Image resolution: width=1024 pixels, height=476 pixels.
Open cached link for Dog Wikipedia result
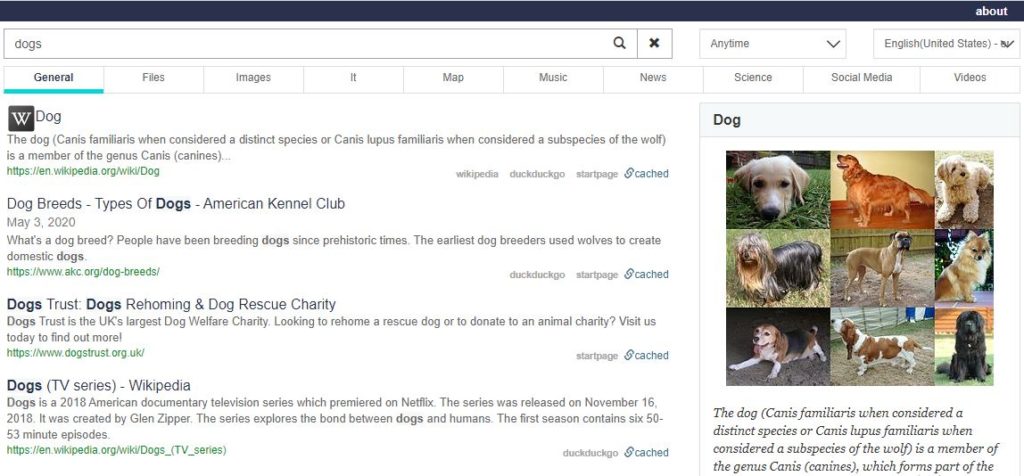(647, 174)
